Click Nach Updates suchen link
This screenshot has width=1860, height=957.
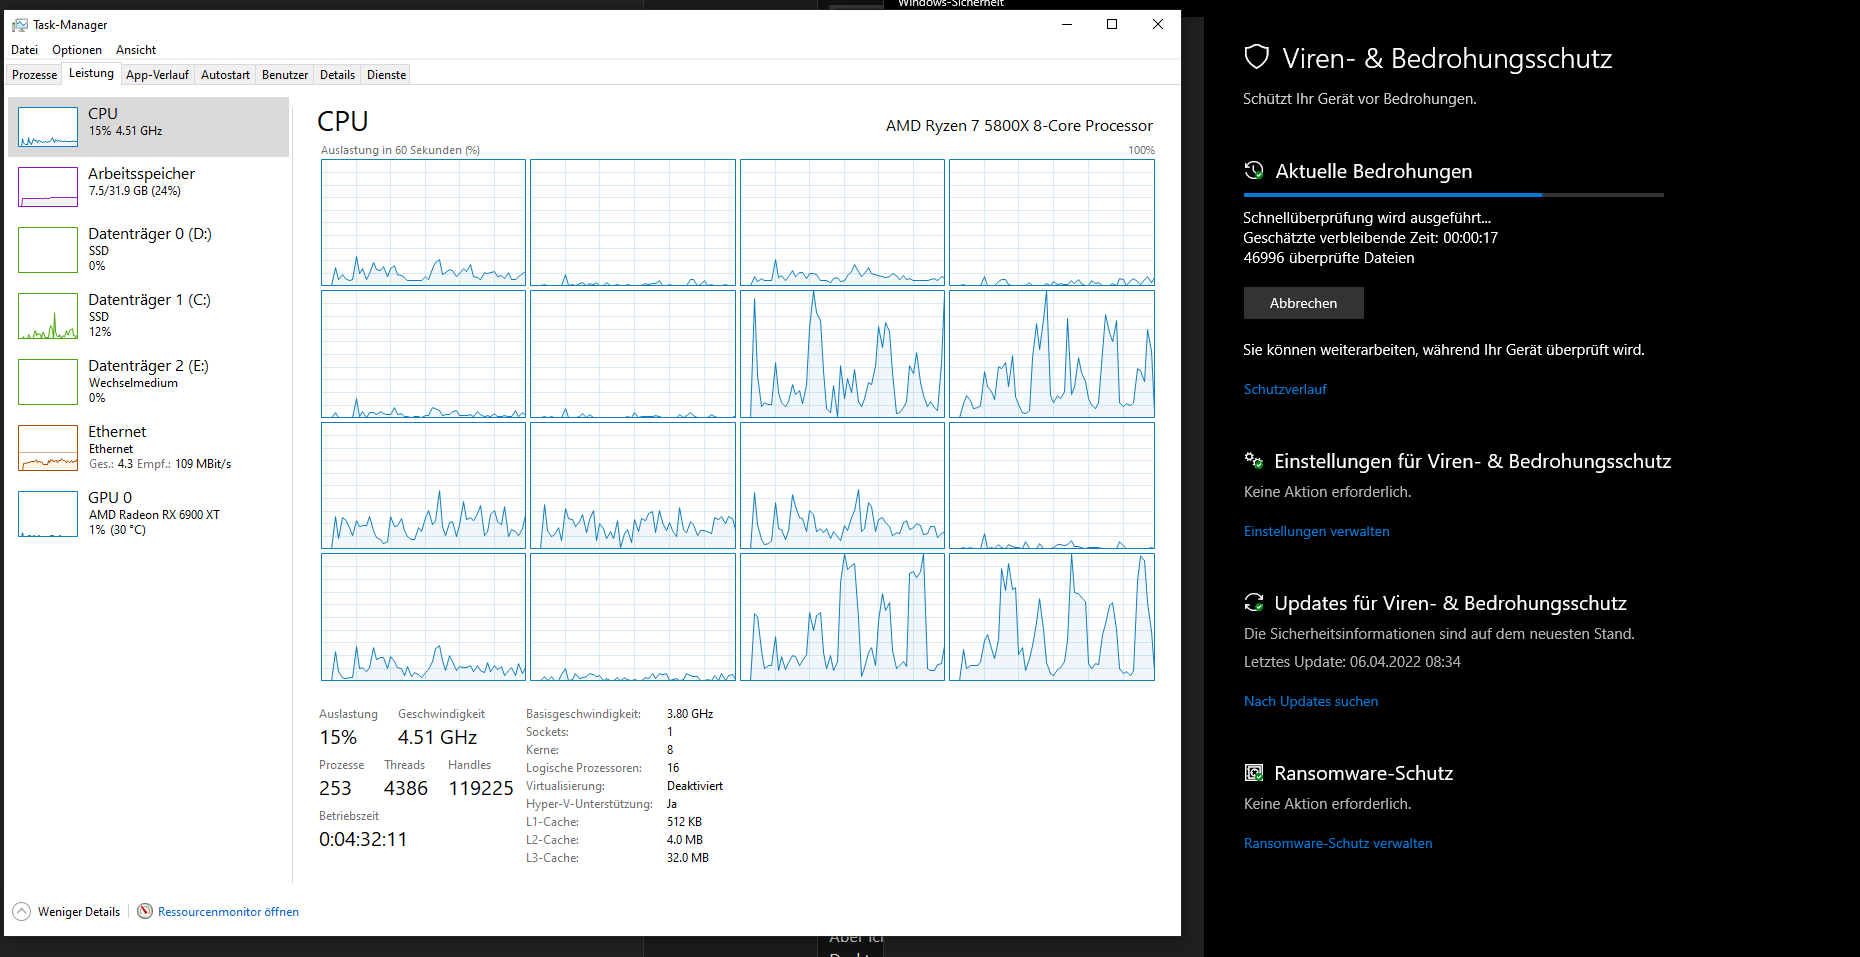(x=1311, y=701)
